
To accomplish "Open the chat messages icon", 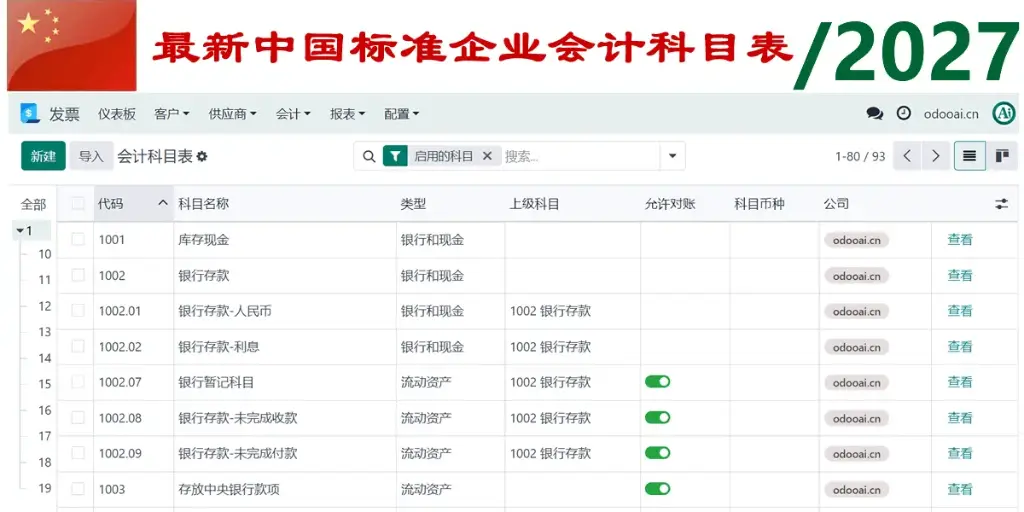I will (874, 114).
